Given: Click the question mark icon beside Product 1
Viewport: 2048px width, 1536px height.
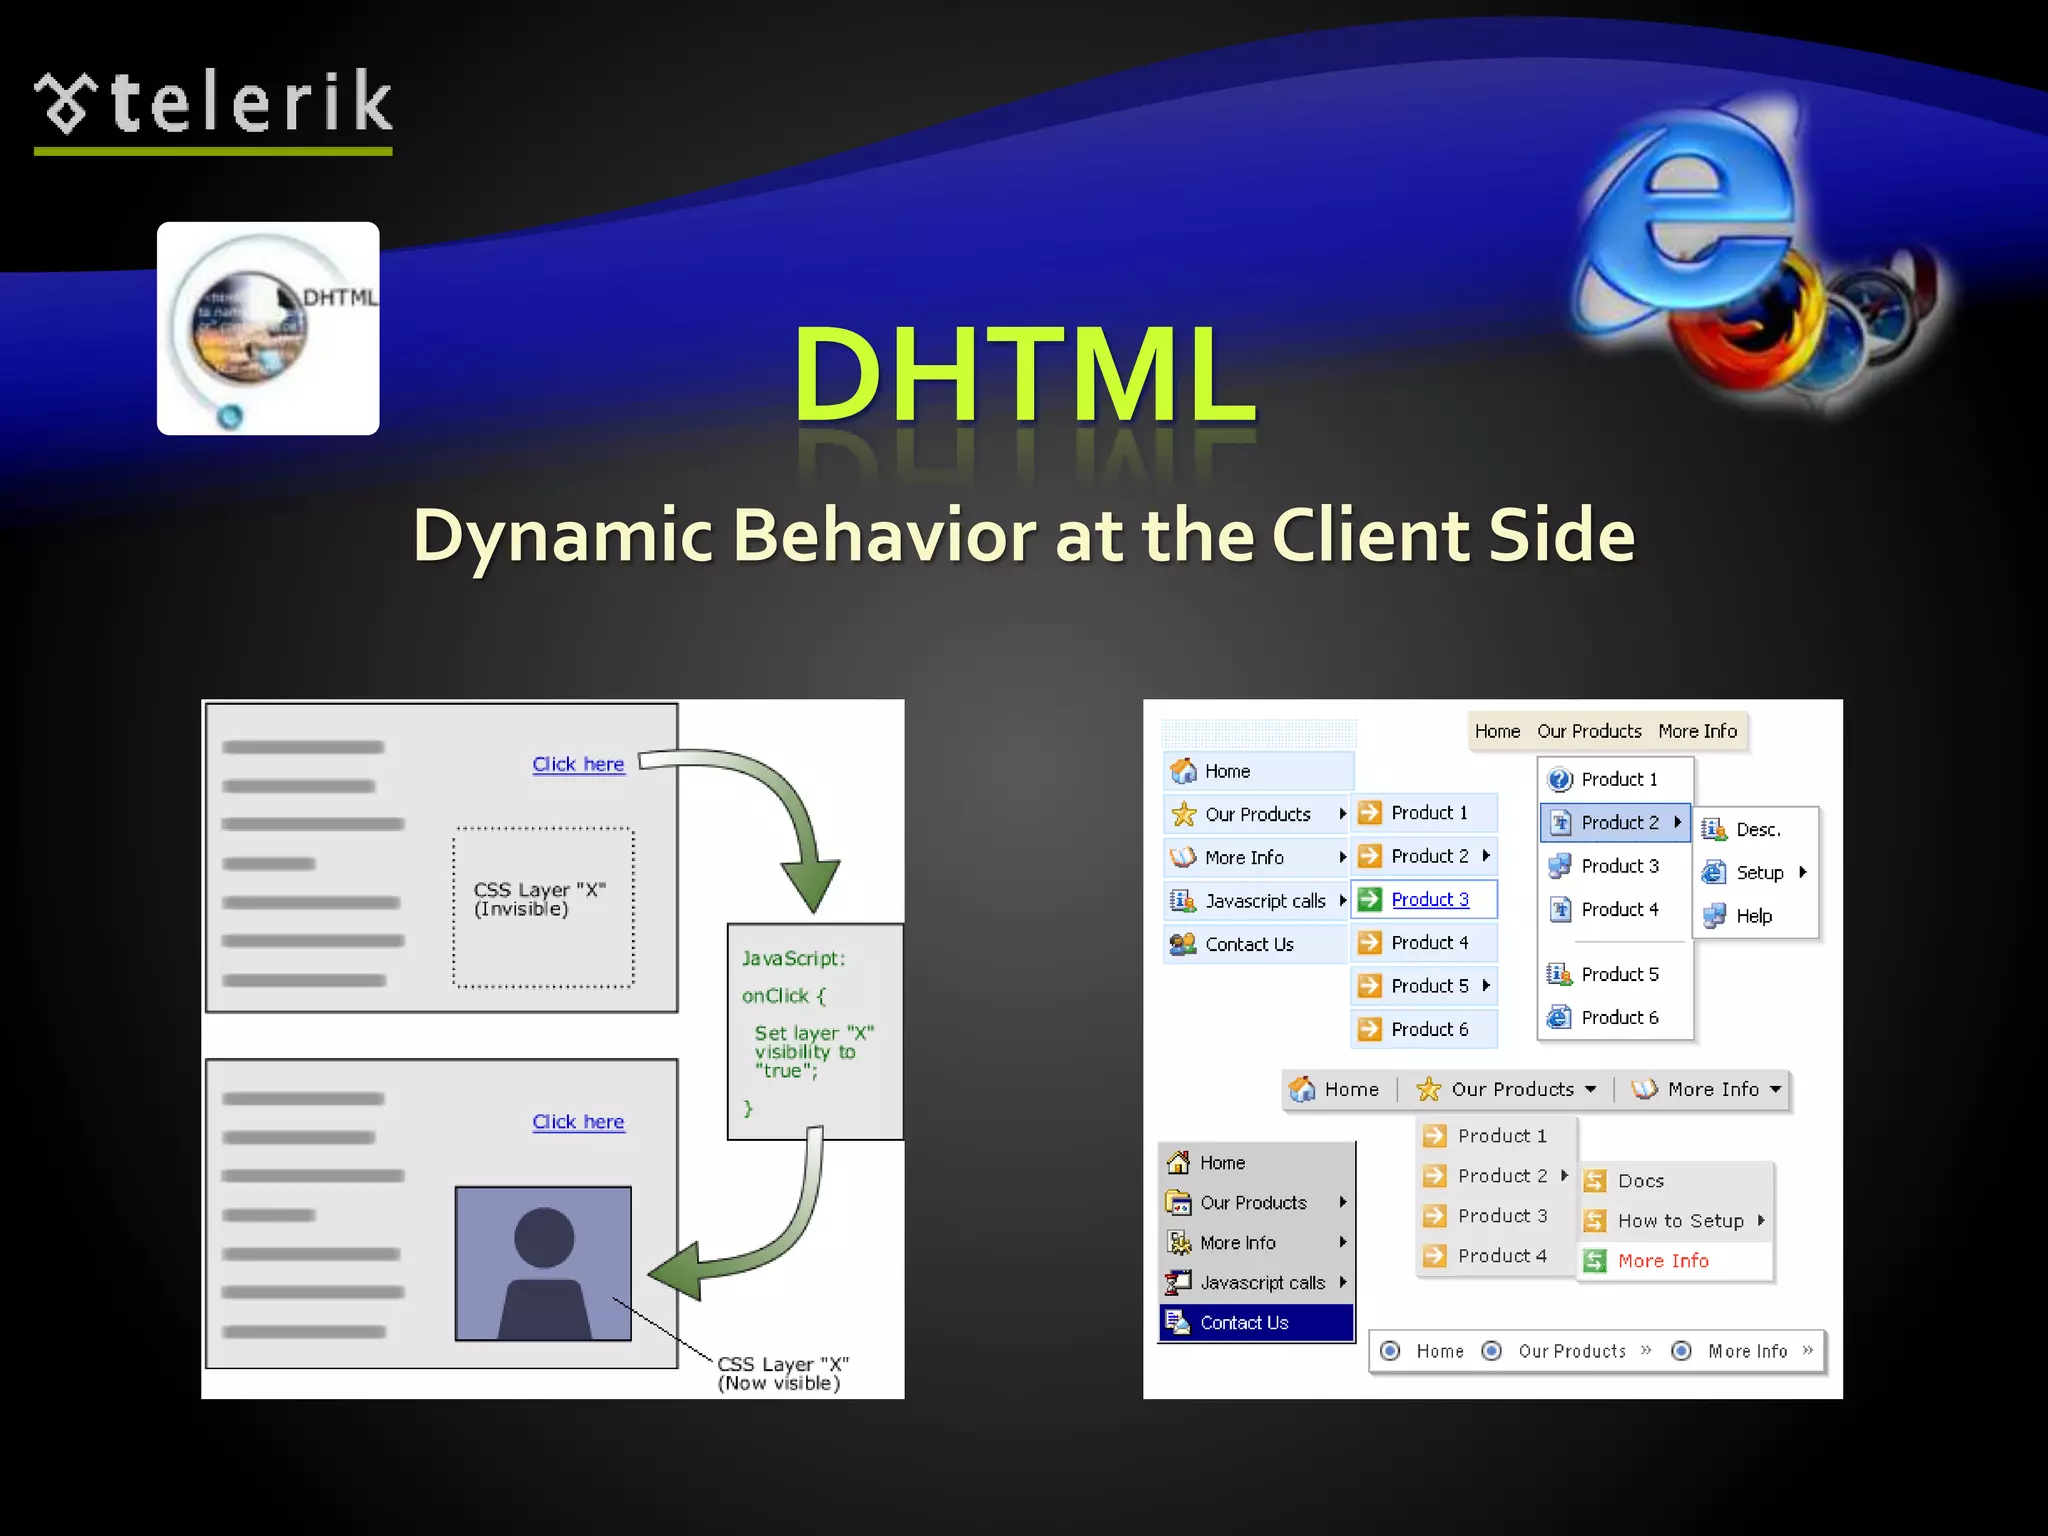Looking at the screenshot, I should 1560,779.
